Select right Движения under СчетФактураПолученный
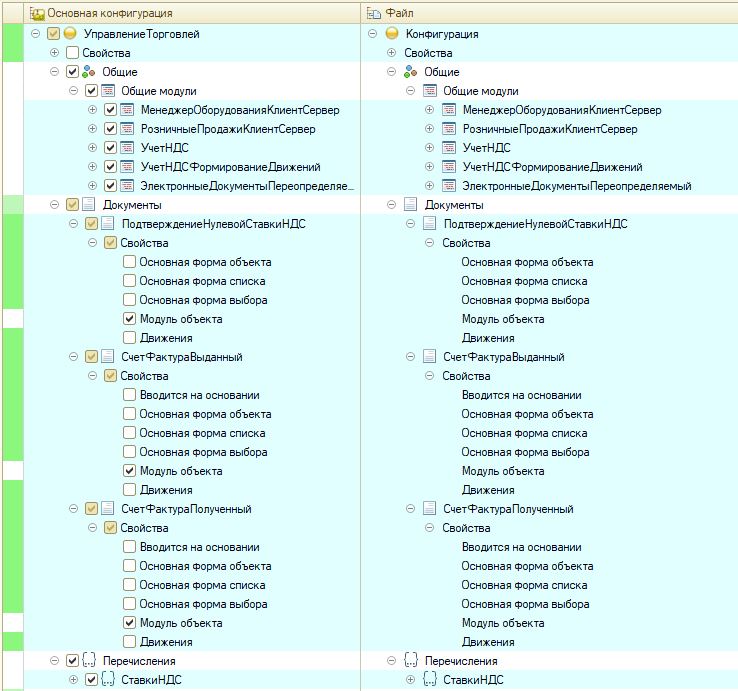Image resolution: width=738 pixels, height=691 pixels. click(x=488, y=642)
